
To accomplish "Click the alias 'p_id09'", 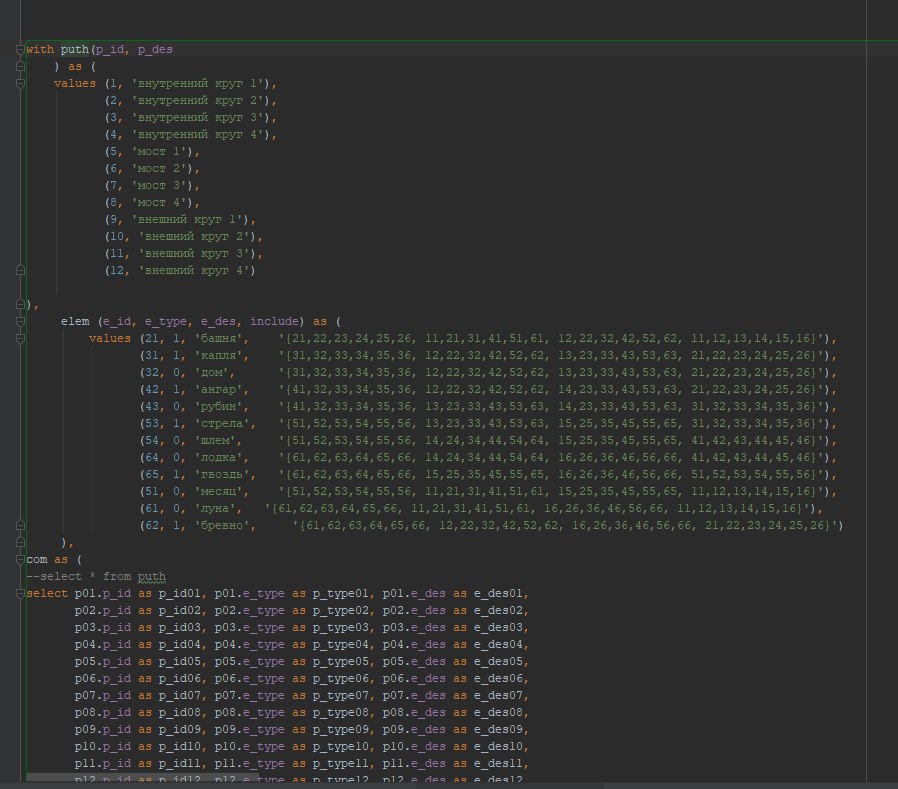I will tap(180, 729).
